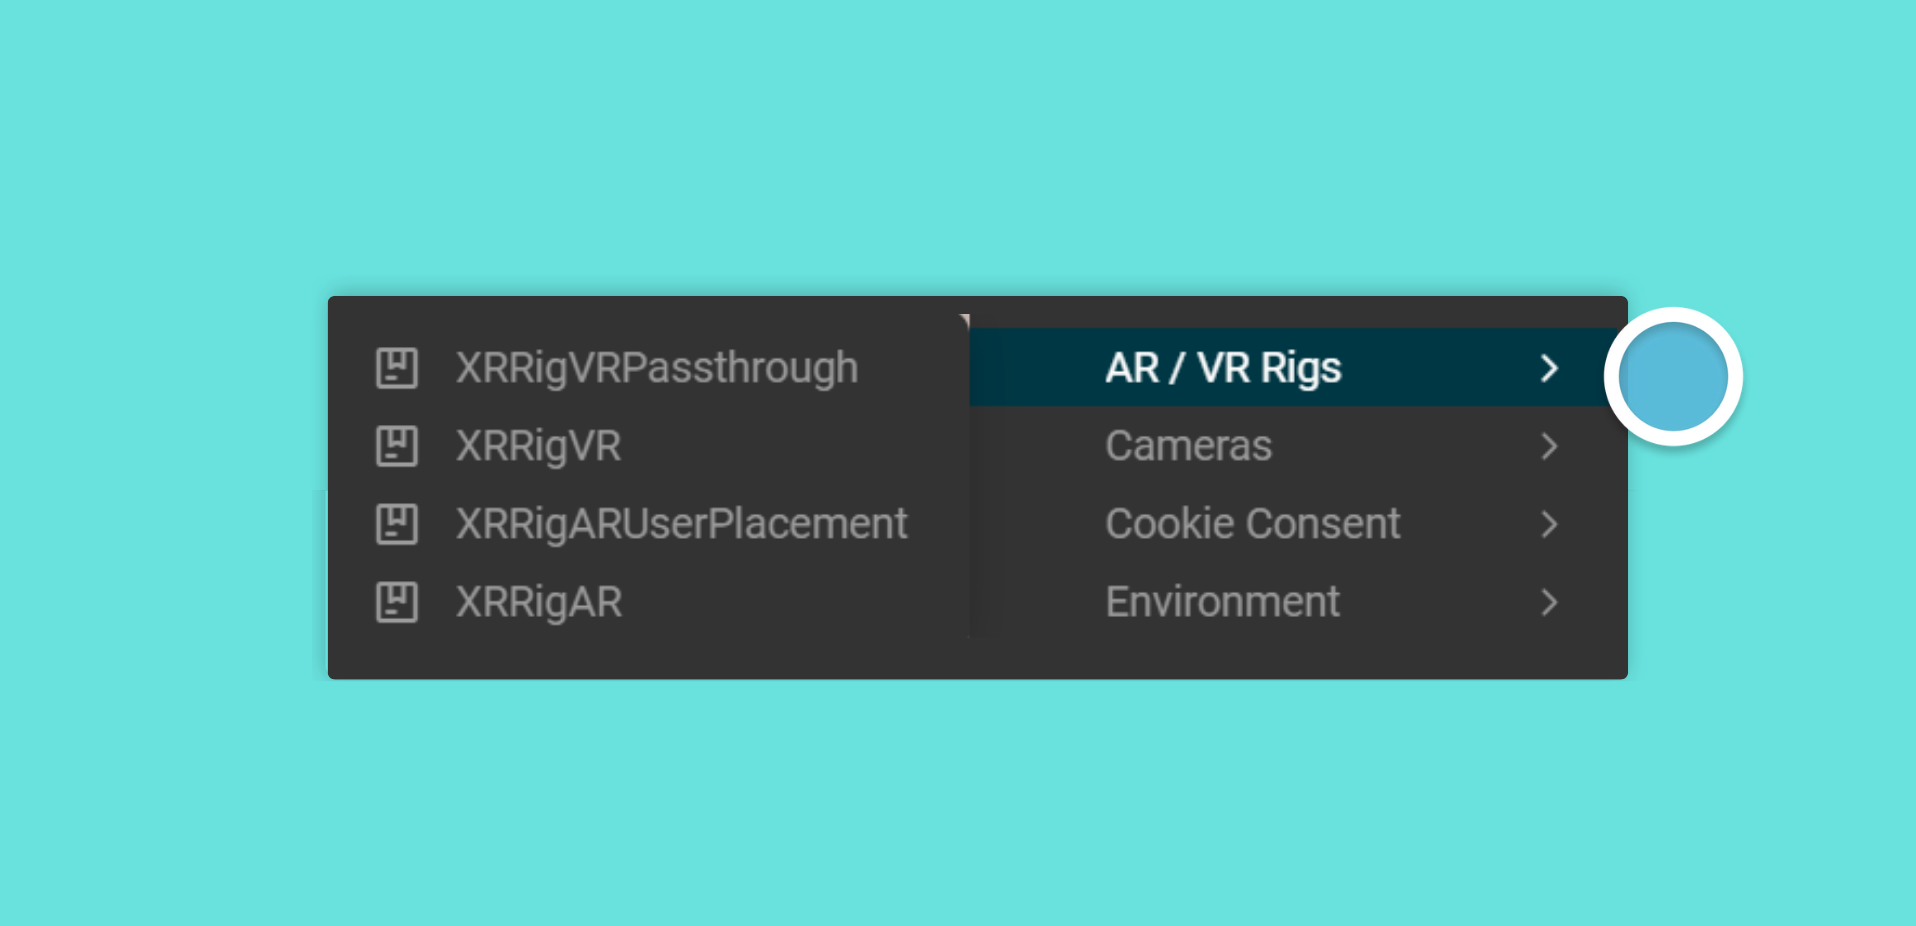The height and width of the screenshot is (926, 1916).
Task: Expand the Cameras chevron arrow
Action: click(1549, 446)
